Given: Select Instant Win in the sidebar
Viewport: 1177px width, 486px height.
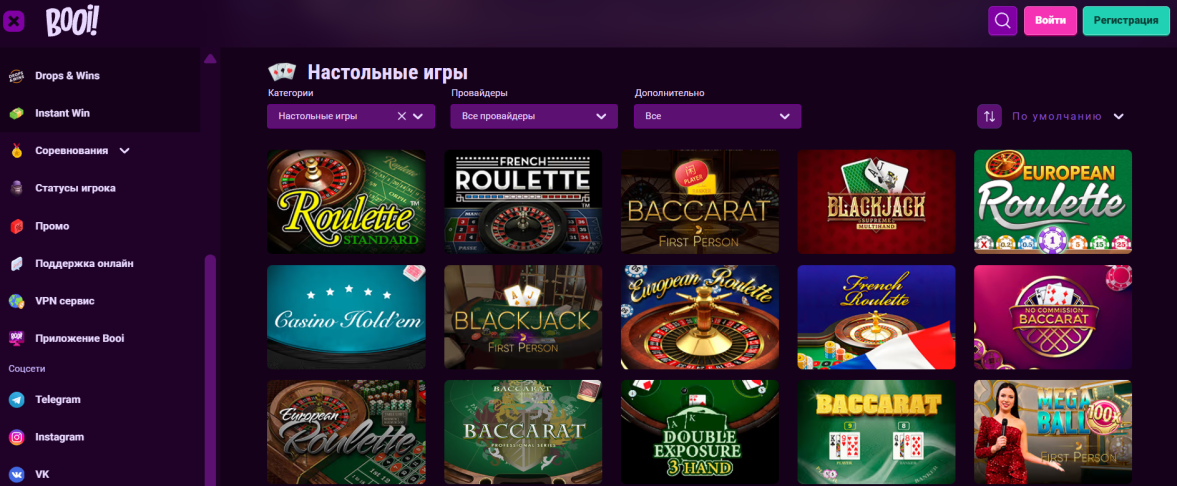Looking at the screenshot, I should 62,113.
